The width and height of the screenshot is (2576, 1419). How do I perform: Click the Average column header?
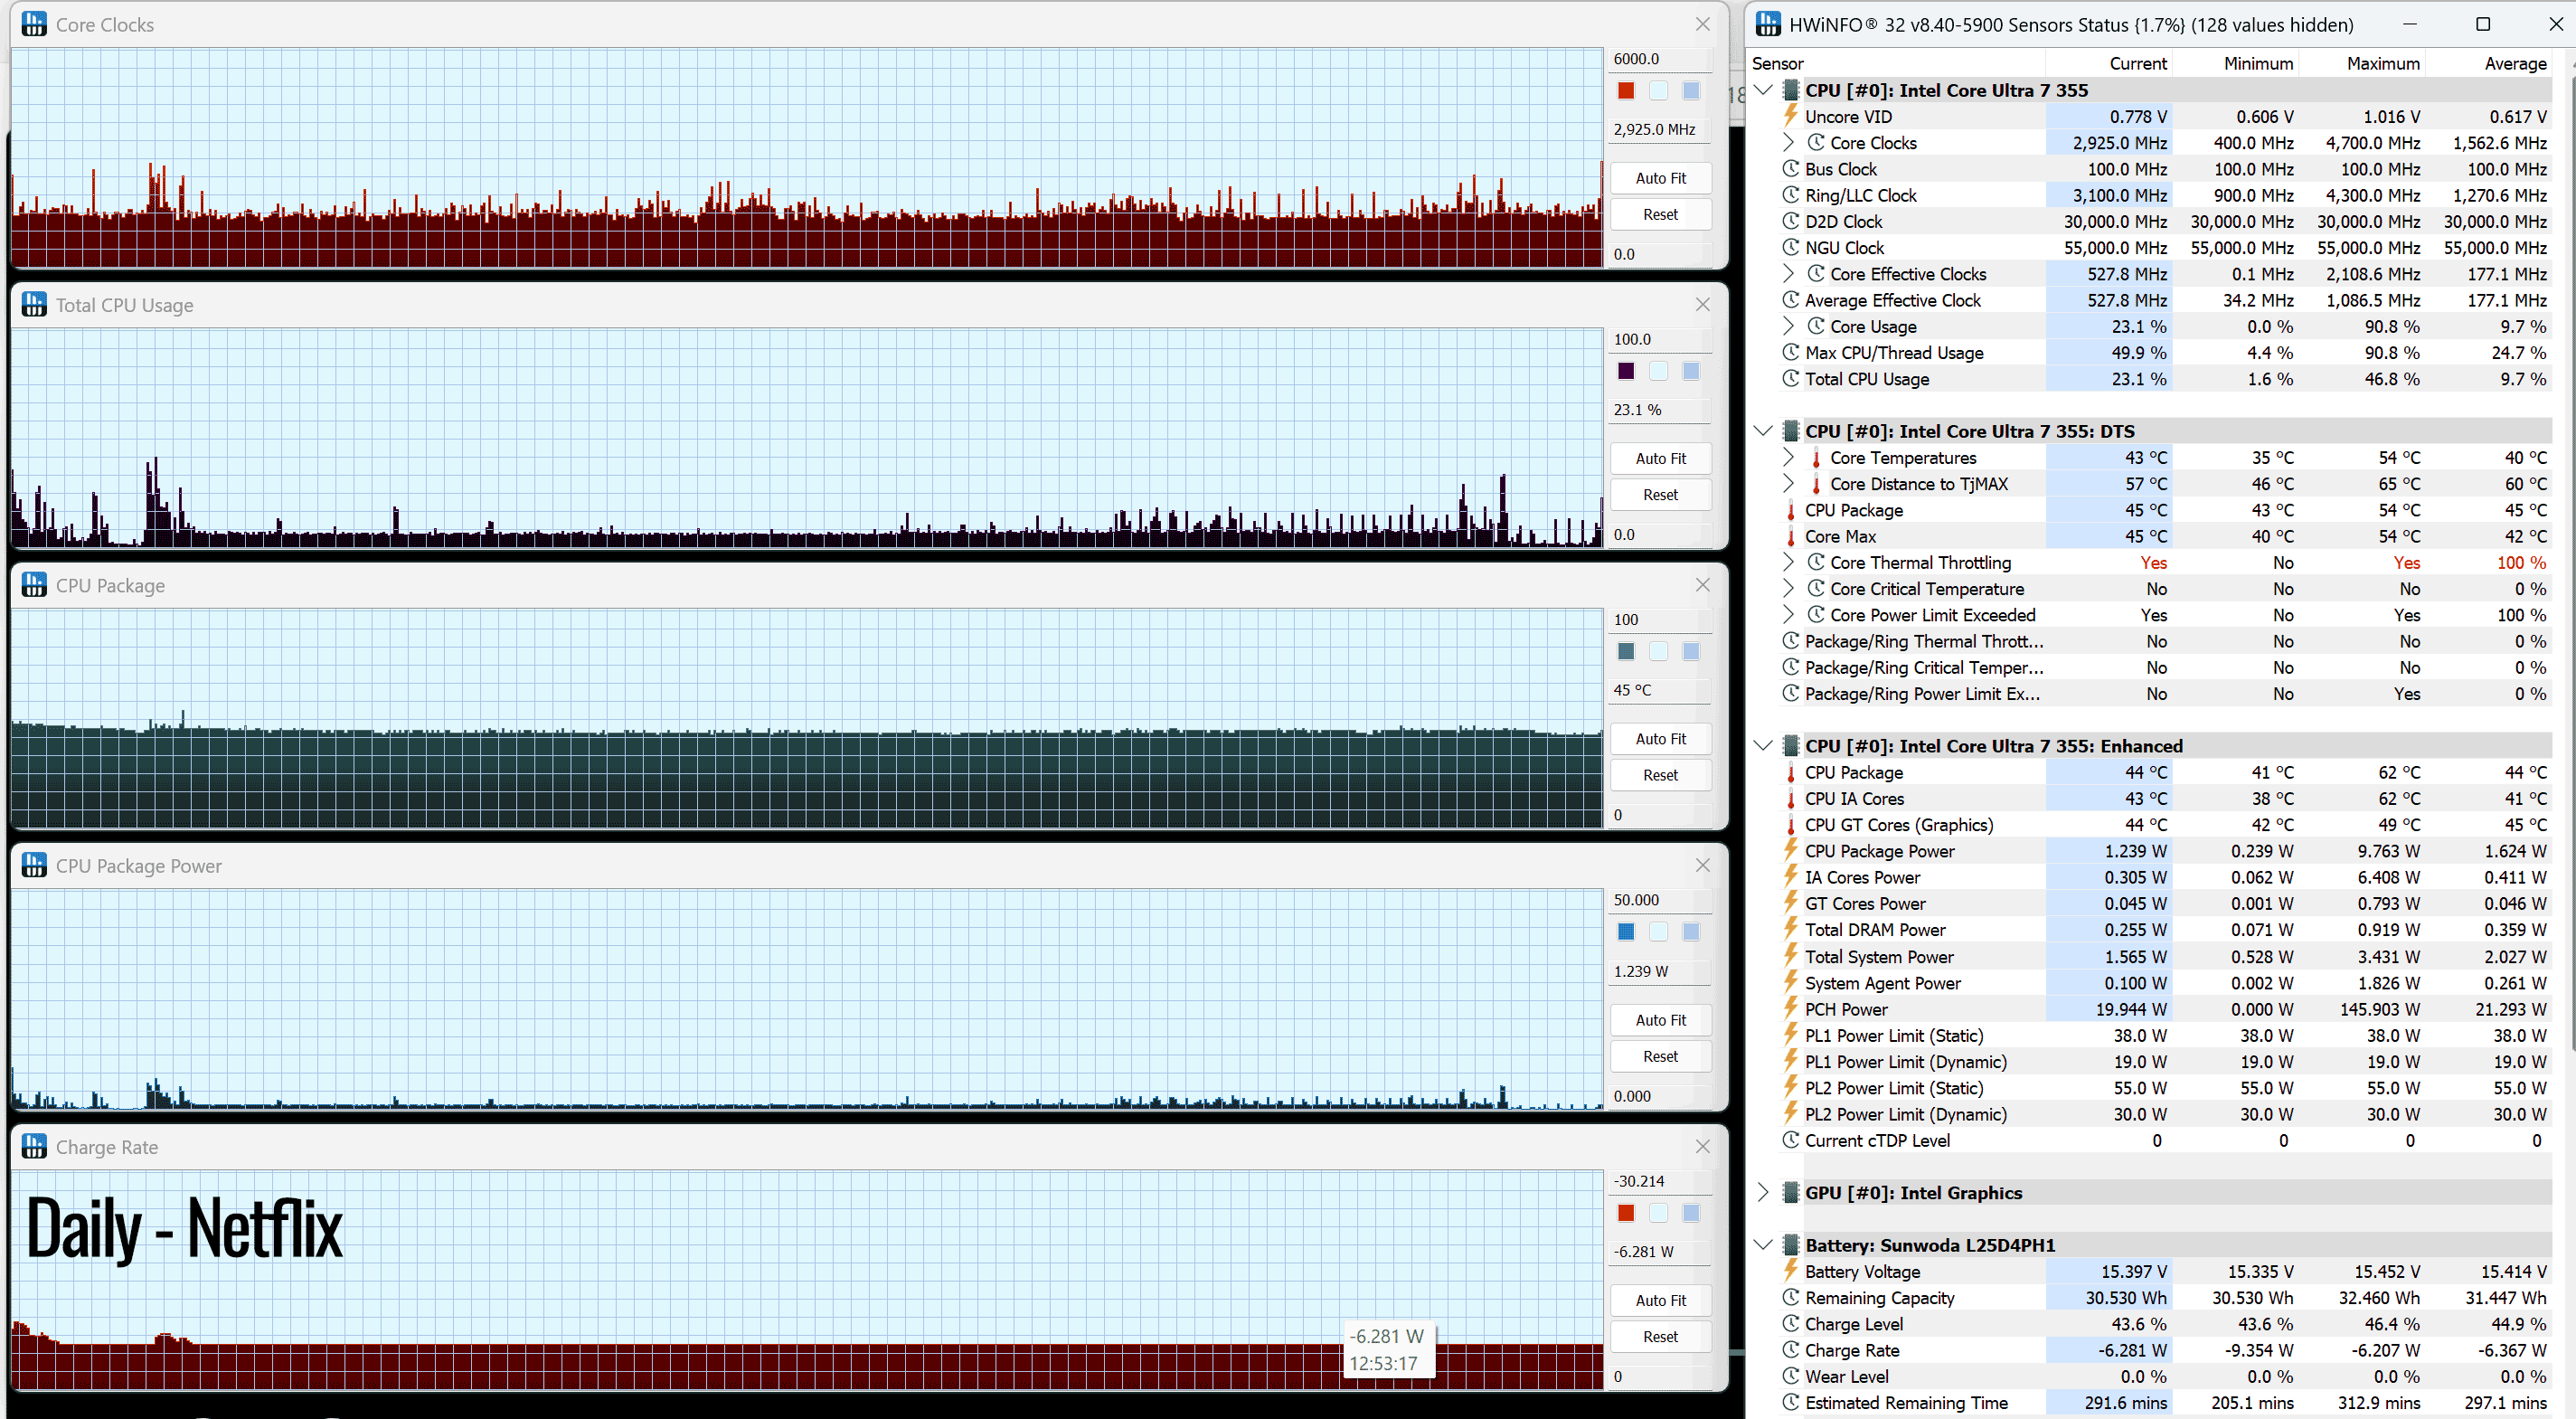[2516, 63]
